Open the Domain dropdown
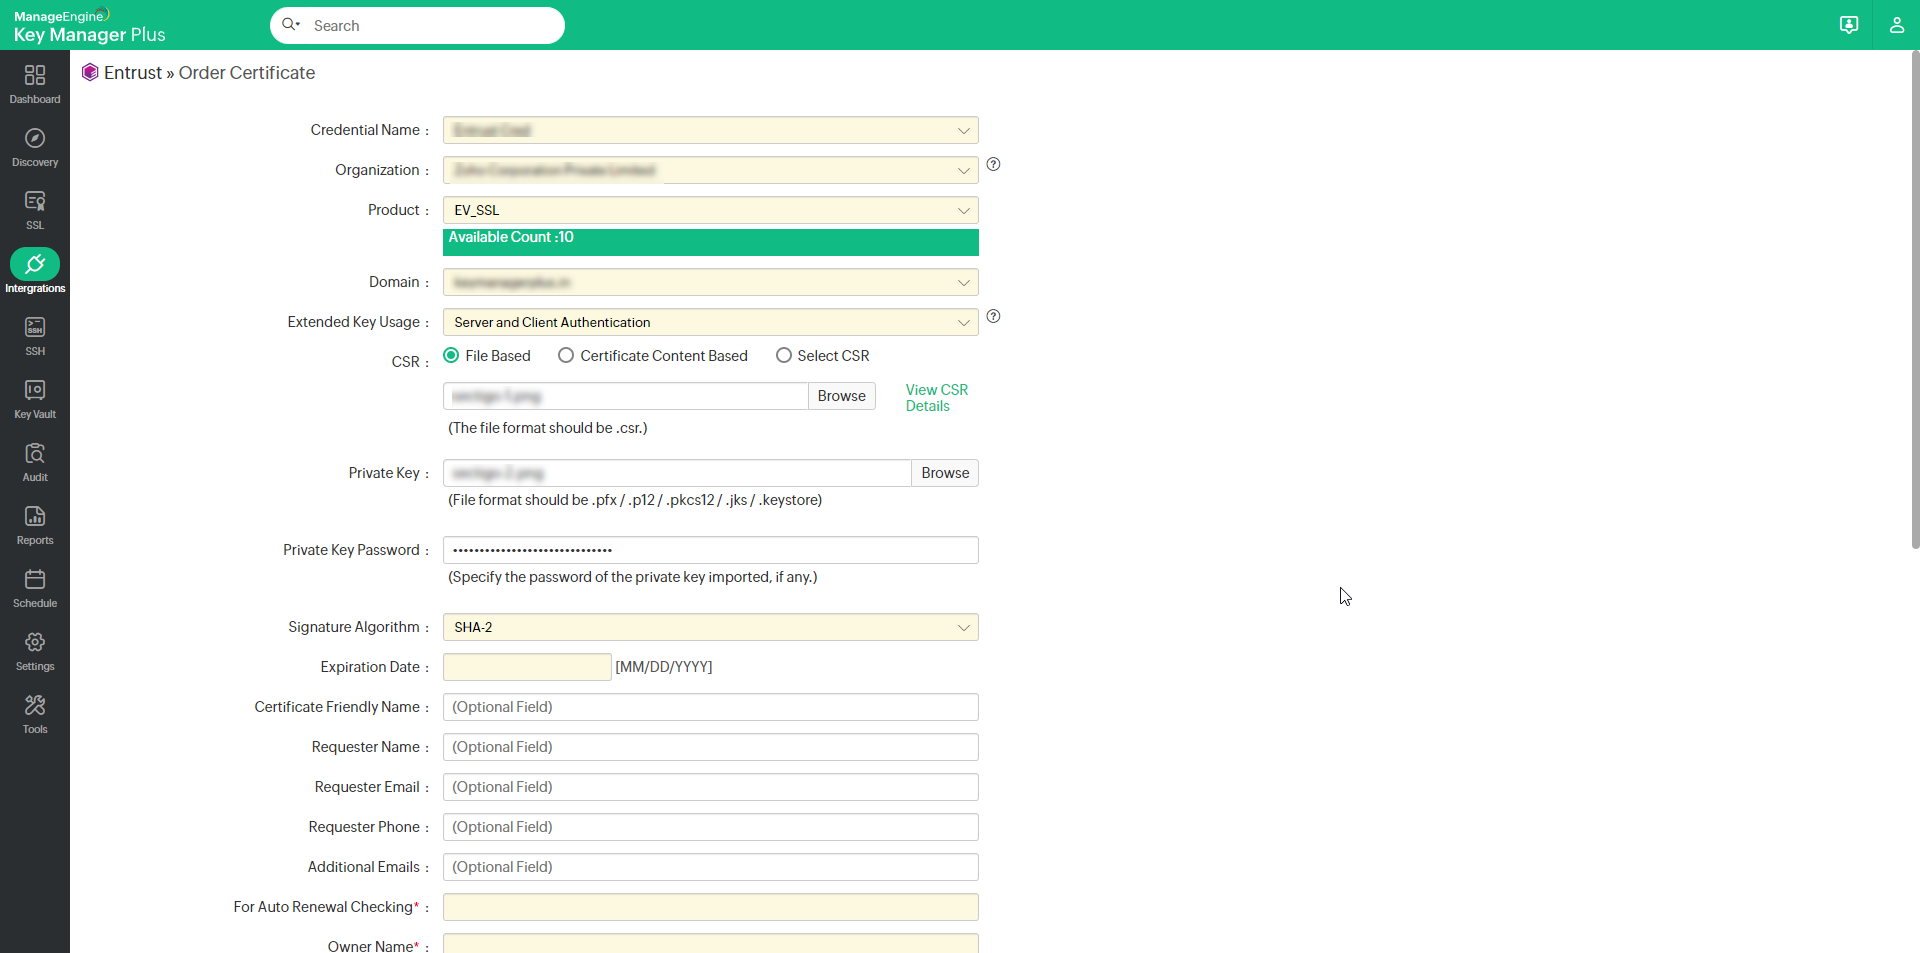The height and width of the screenshot is (953, 1920). click(711, 282)
